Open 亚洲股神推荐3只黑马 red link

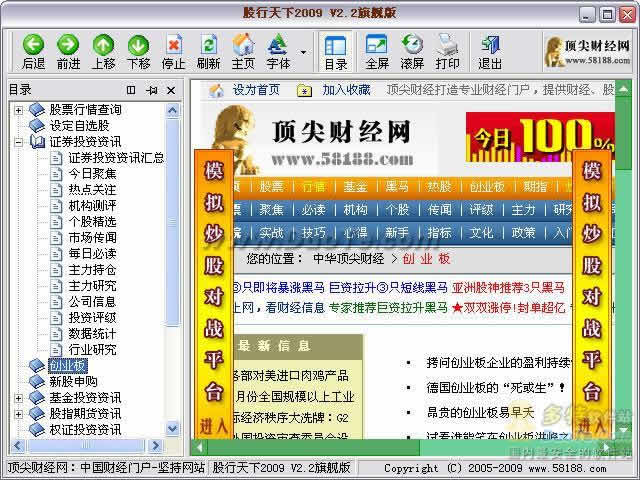[508, 287]
